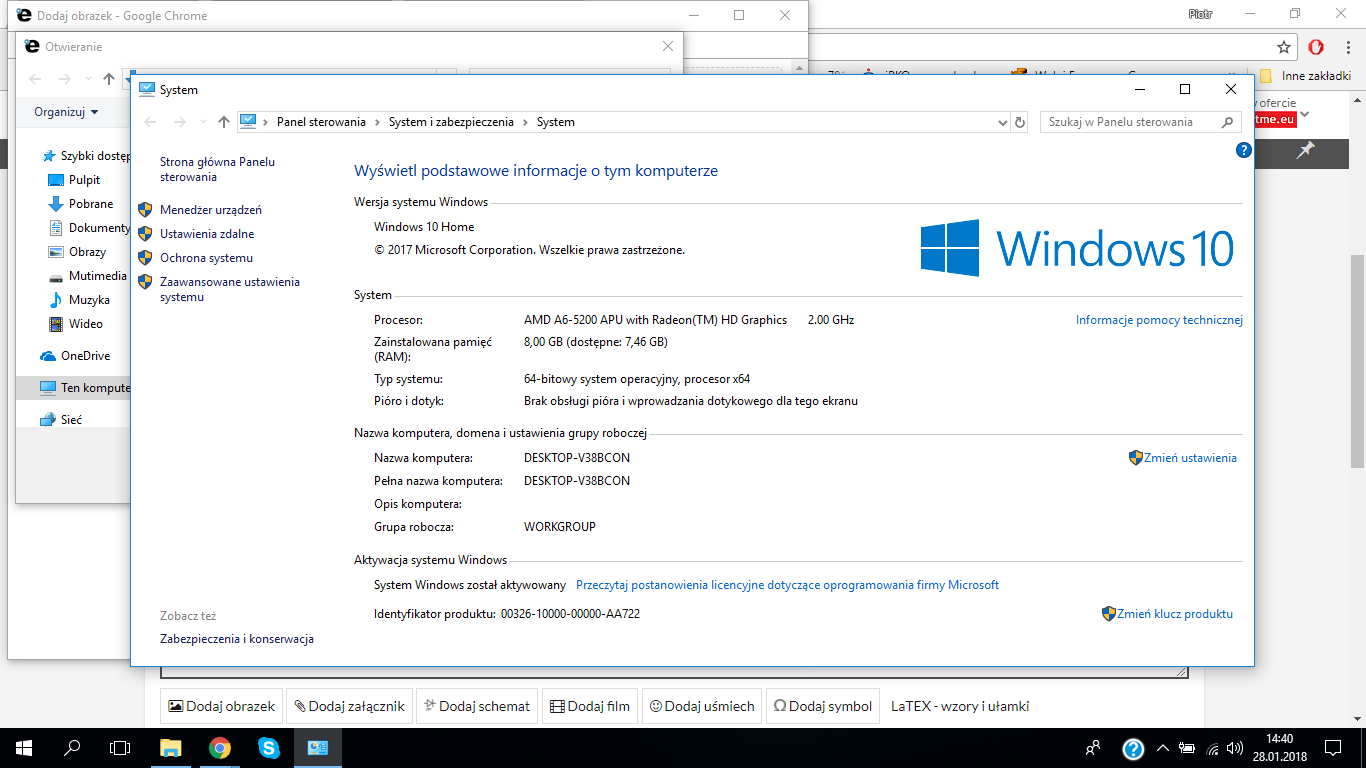
Task: Open Chrome's three-dot menu
Action: click(1347, 47)
